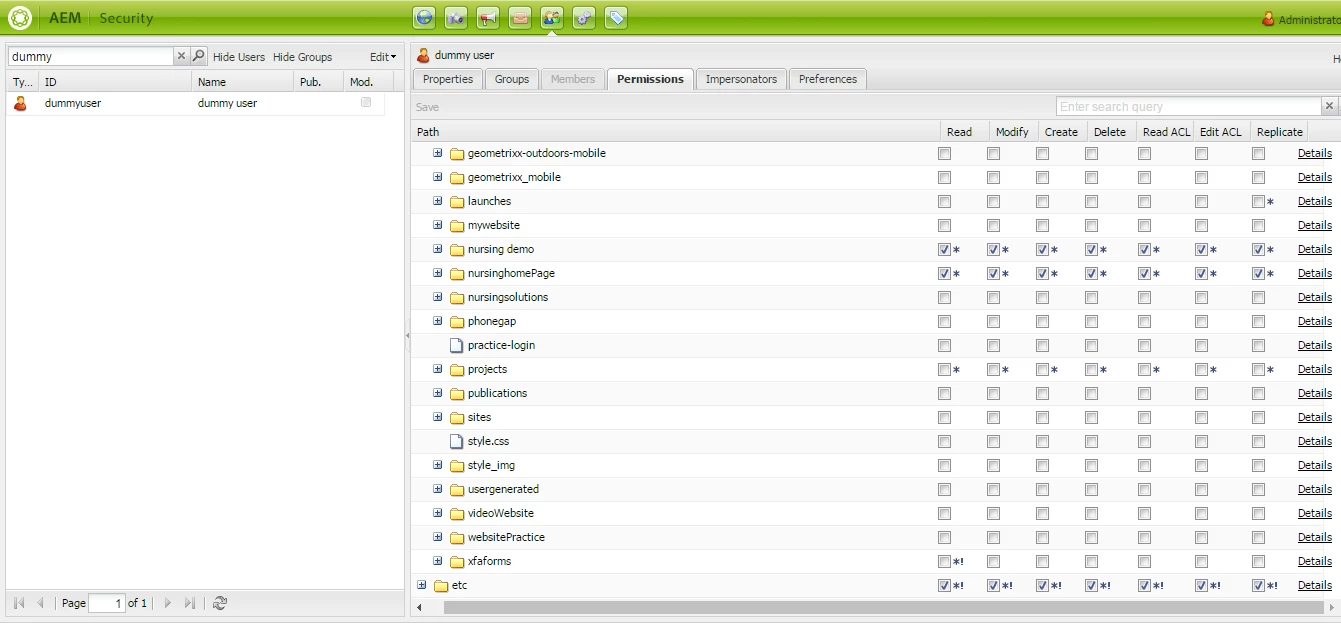The width and height of the screenshot is (1341, 623).
Task: Open Details link for etc
Action: pos(1315,585)
